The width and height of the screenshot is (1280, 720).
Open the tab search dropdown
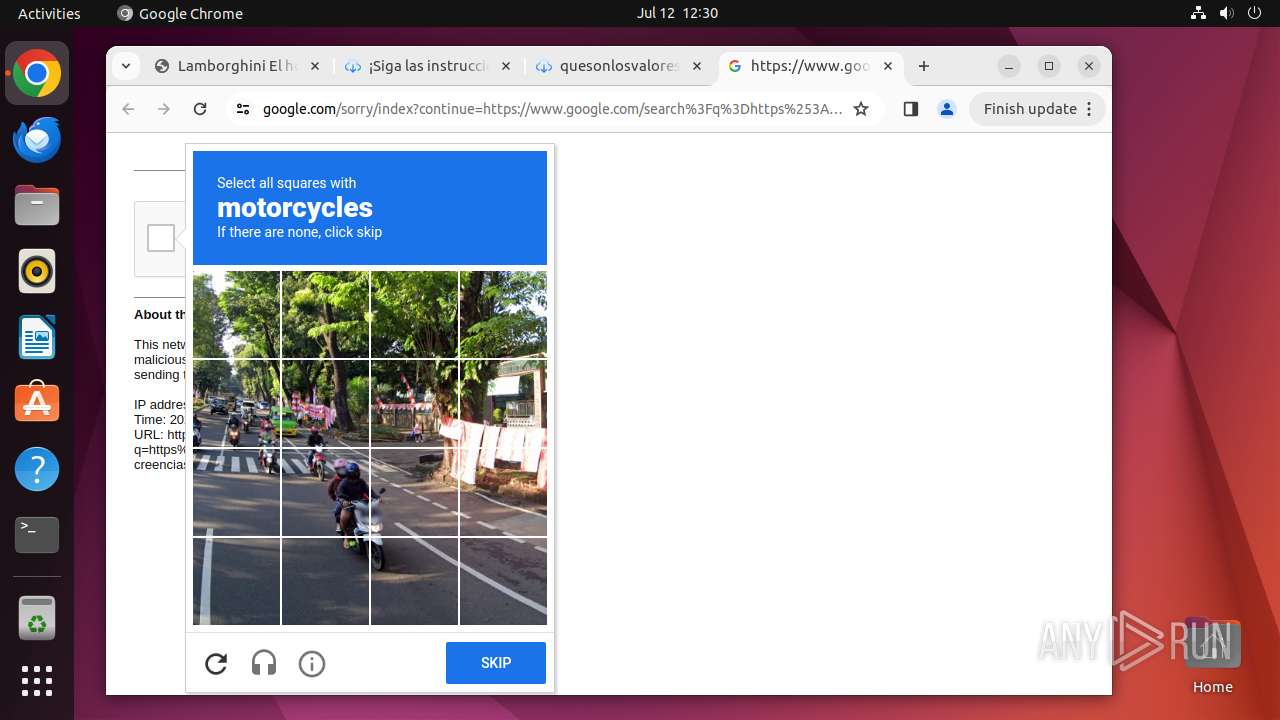(x=125, y=66)
